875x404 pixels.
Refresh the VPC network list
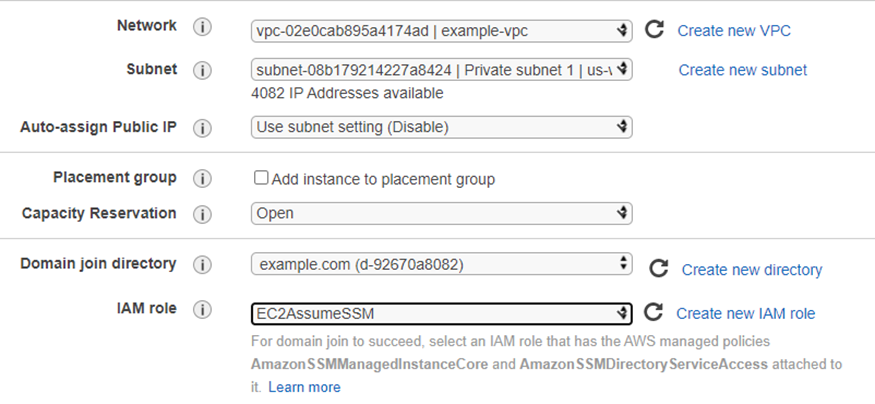655,30
